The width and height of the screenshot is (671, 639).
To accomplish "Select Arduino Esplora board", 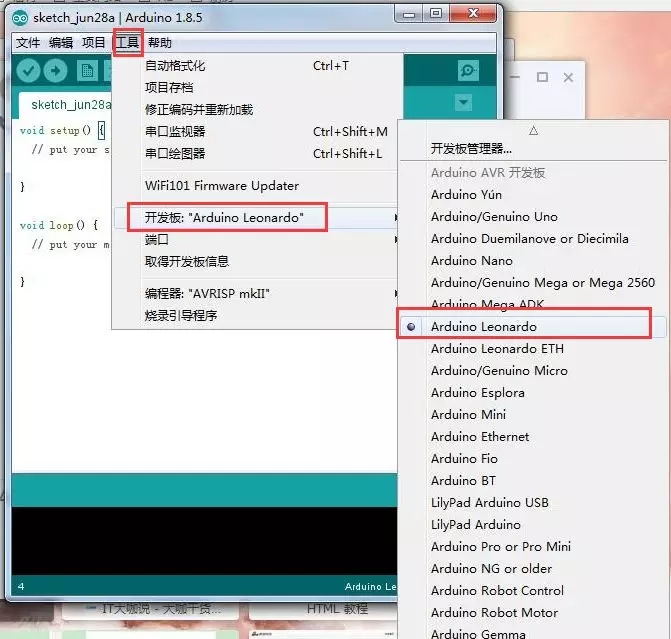I will [x=533, y=392].
